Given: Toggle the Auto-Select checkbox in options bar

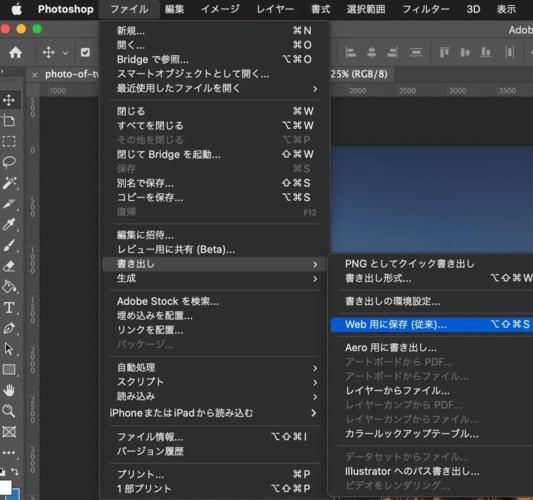Looking at the screenshot, I should pos(85,52).
